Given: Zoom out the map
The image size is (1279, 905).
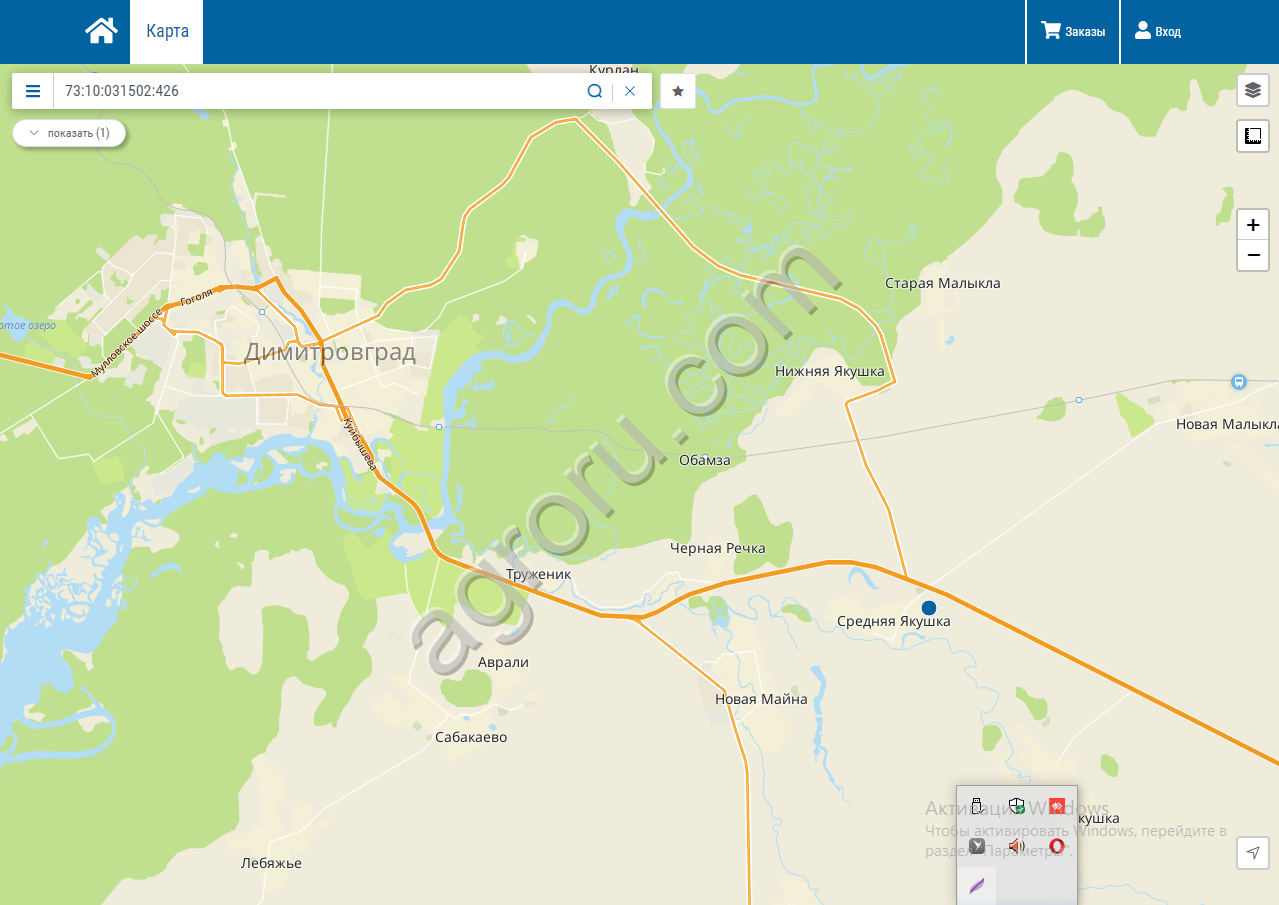Looking at the screenshot, I should click(x=1253, y=255).
